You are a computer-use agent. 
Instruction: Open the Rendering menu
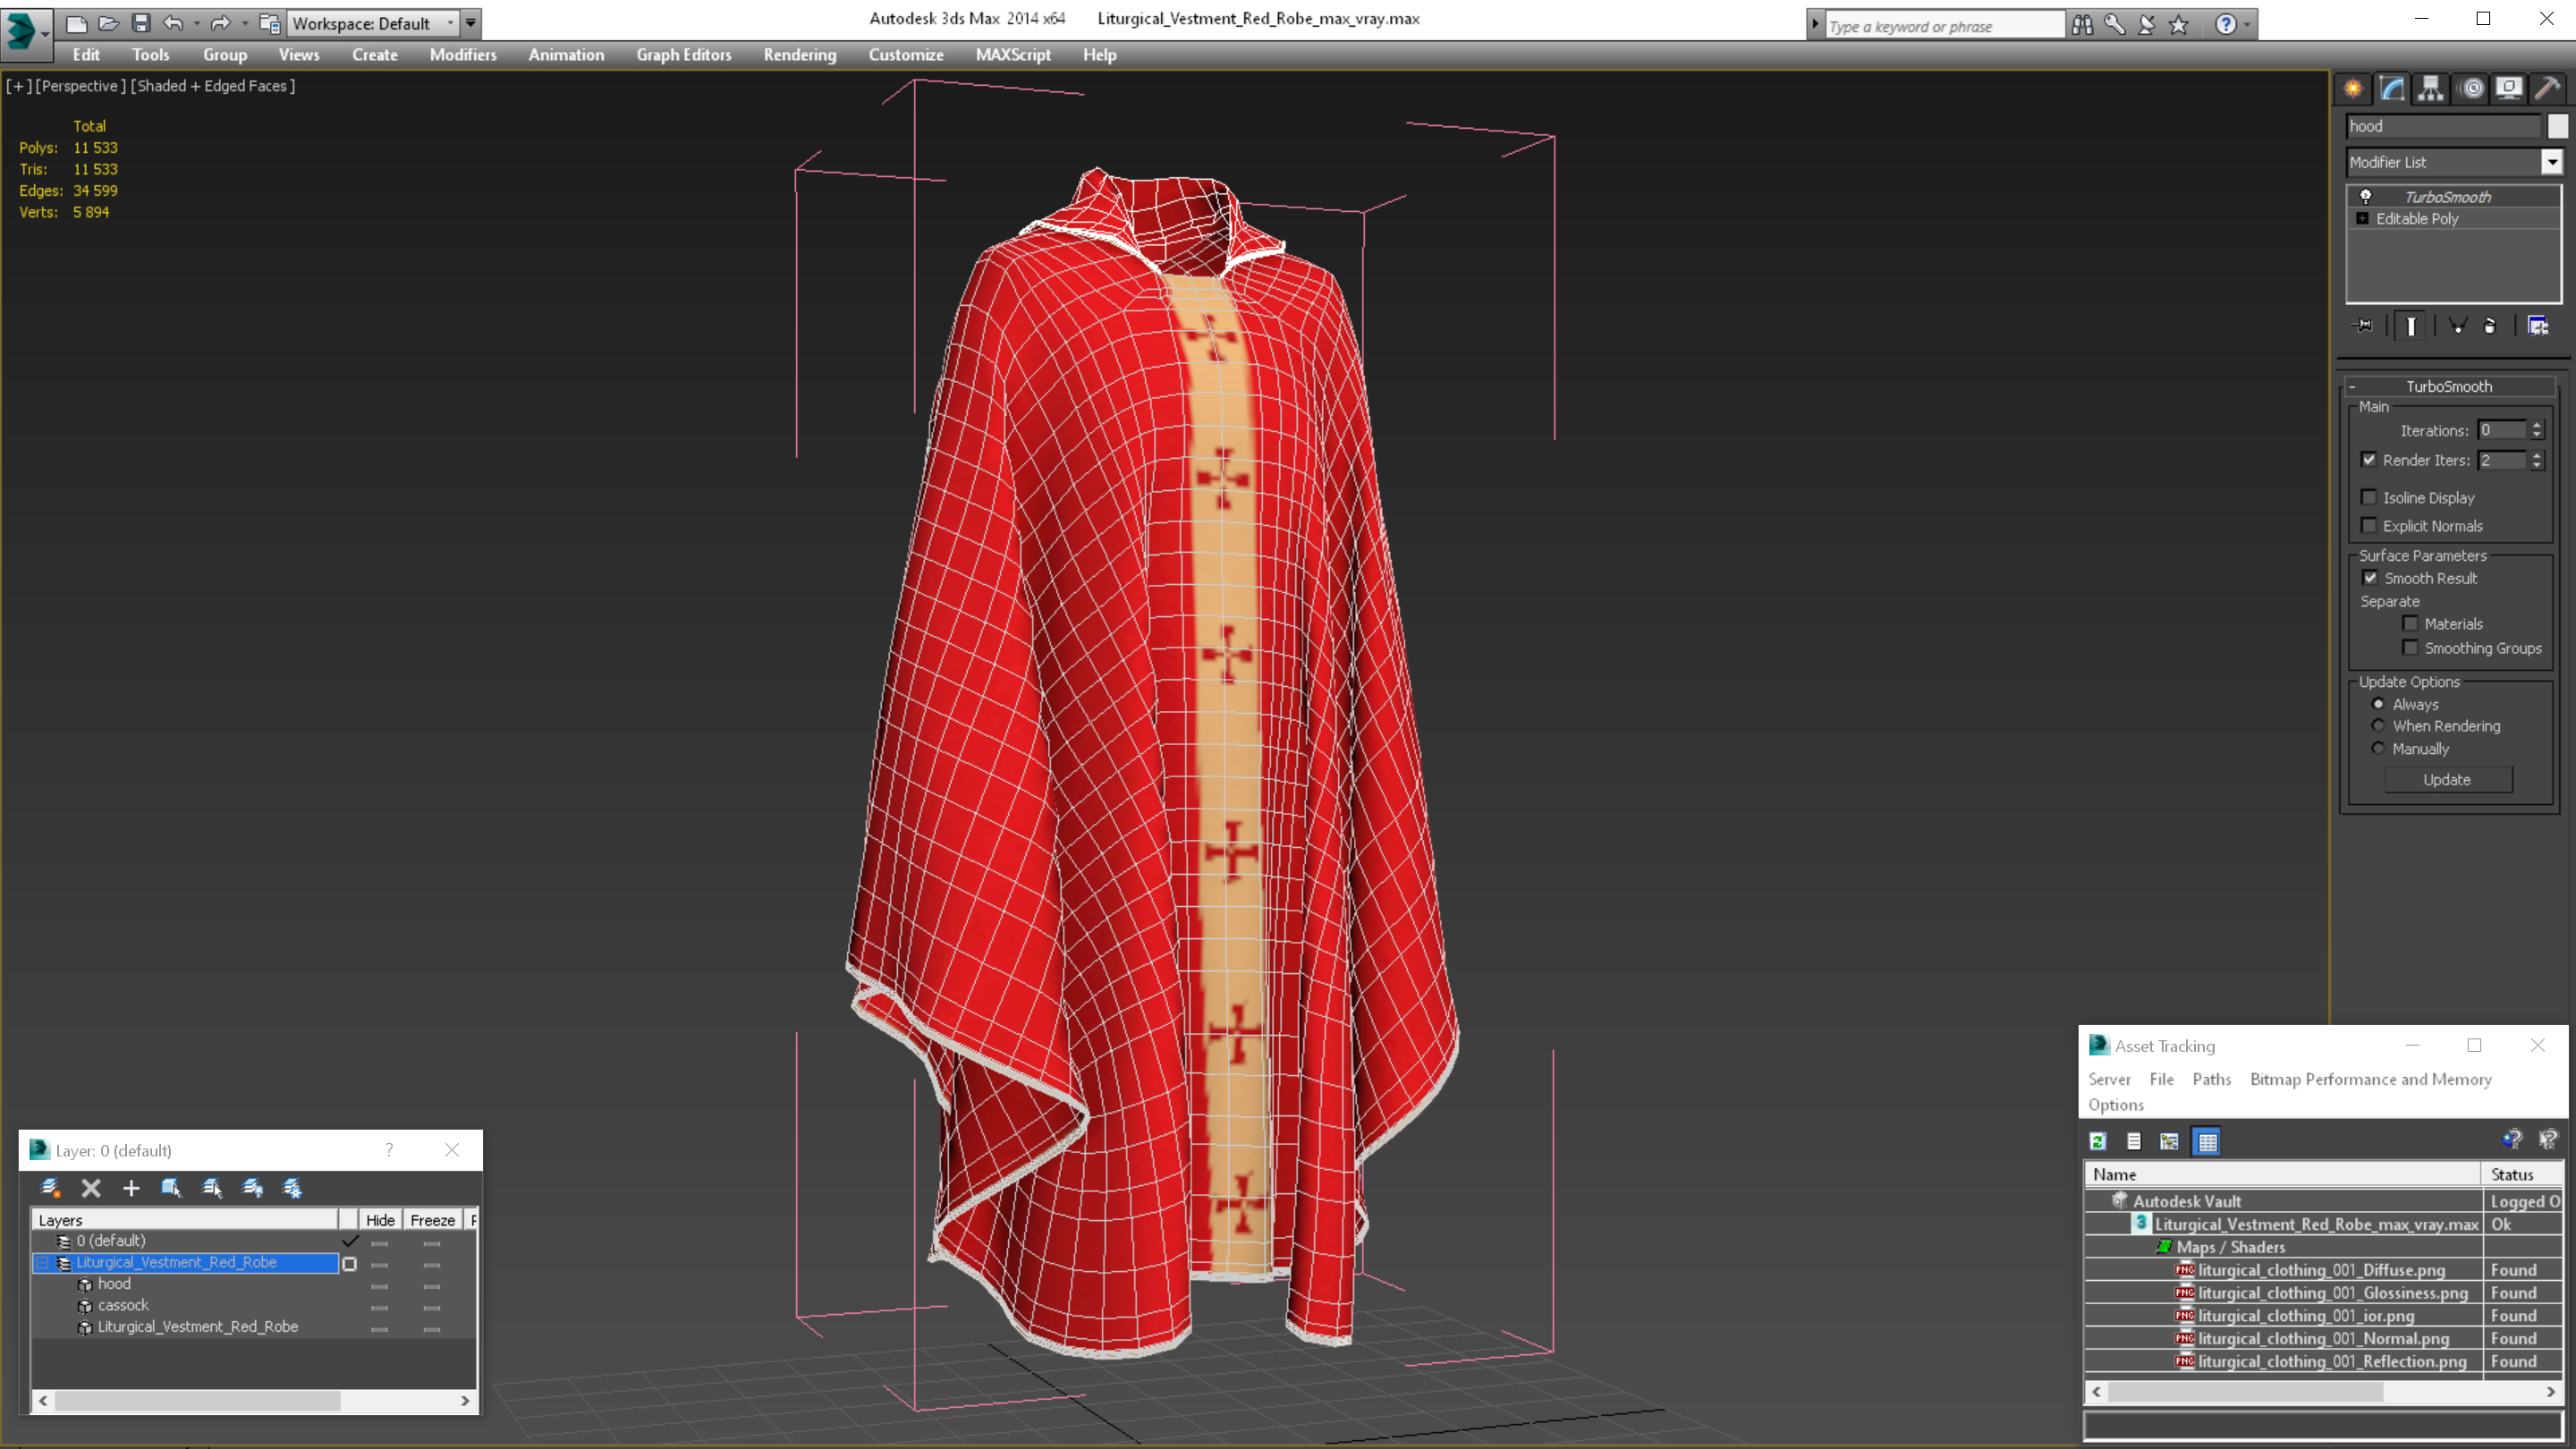800,55
